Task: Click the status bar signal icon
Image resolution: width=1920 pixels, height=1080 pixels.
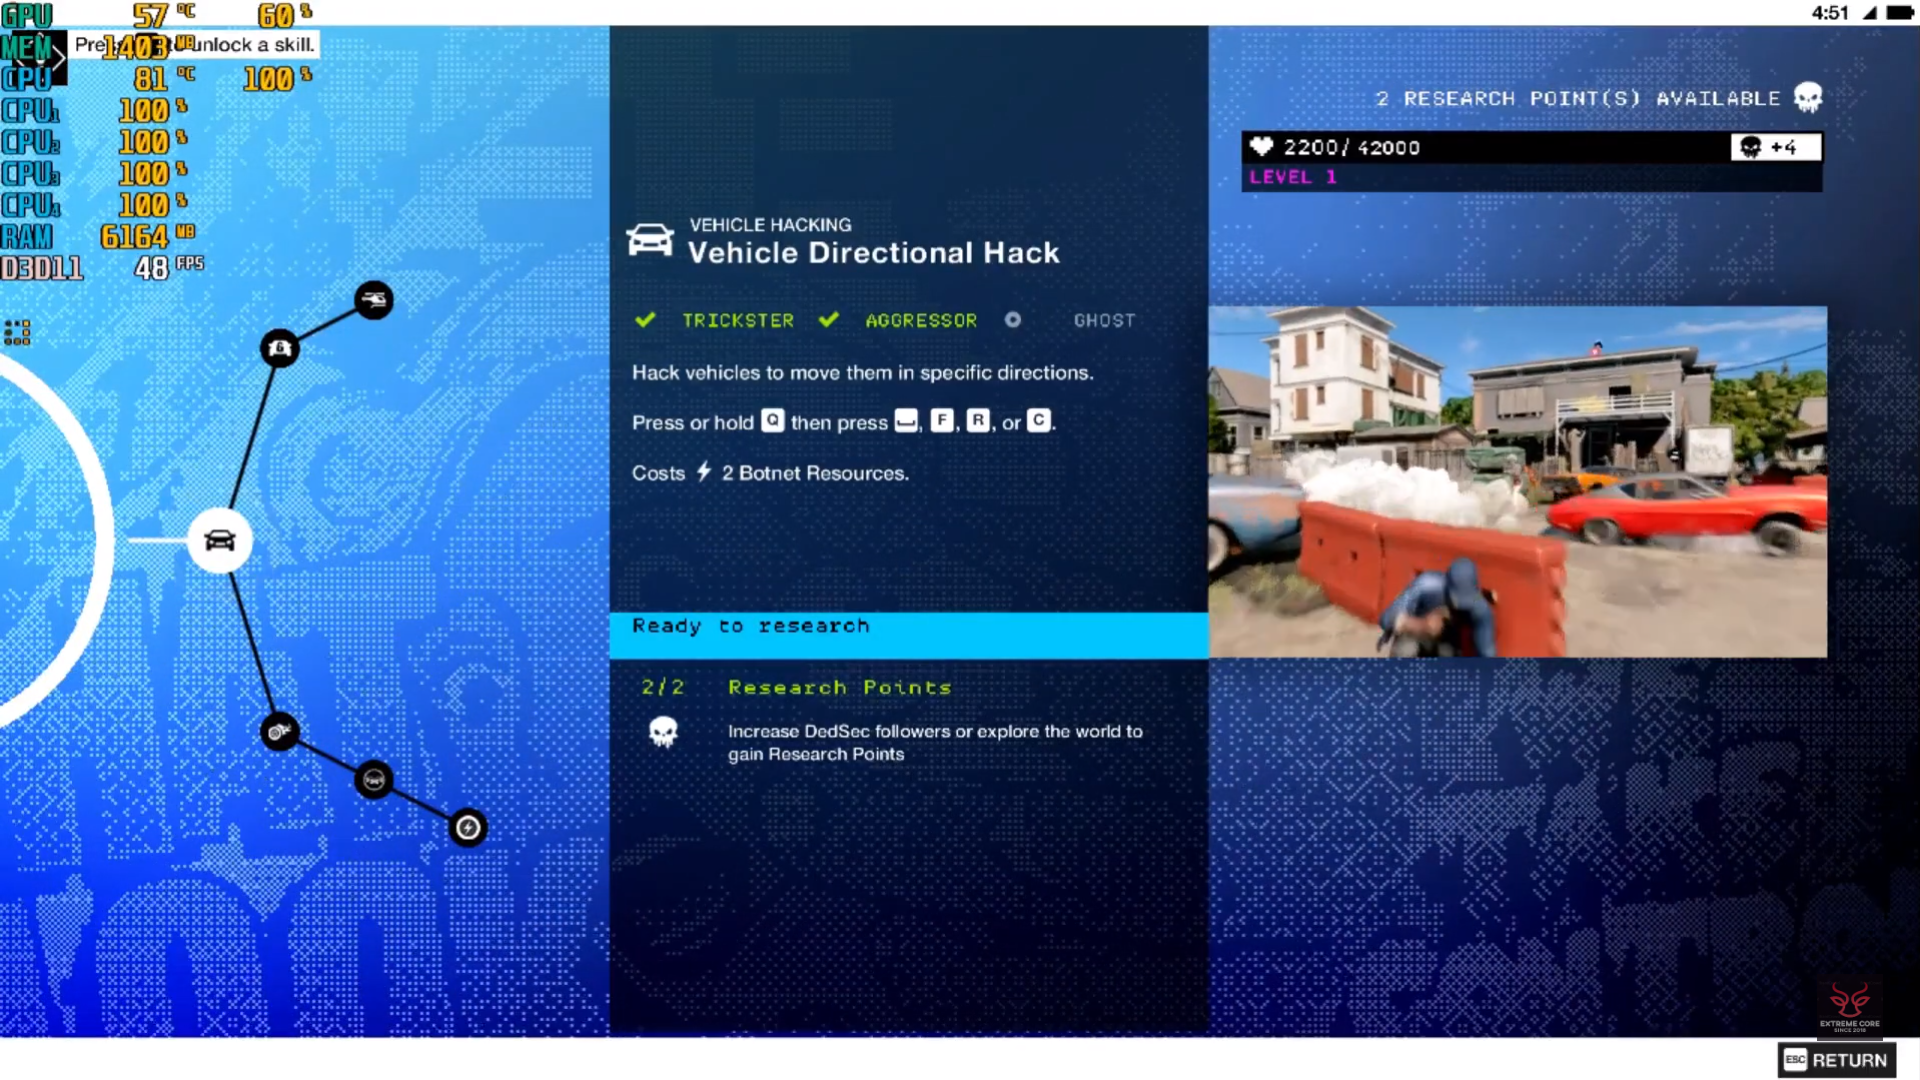Action: click(1869, 13)
